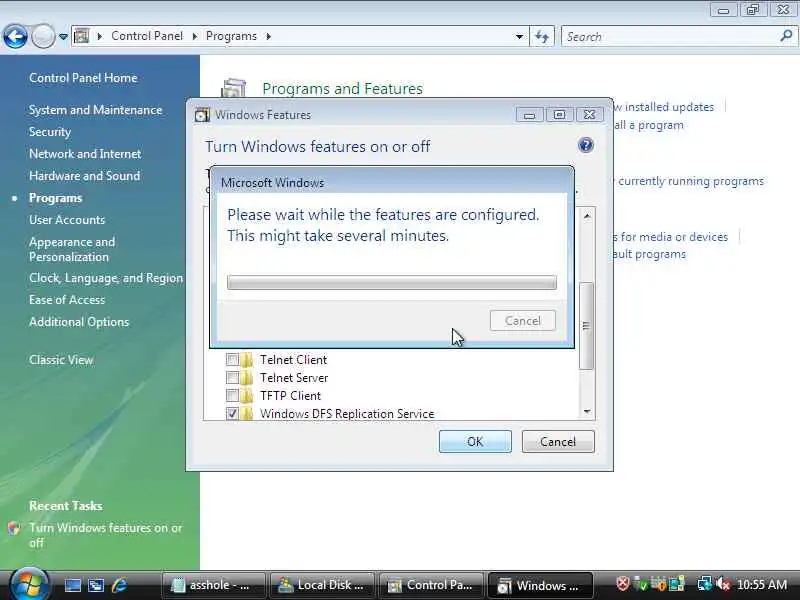The image size is (800, 600).
Task: Check the Telnet Server checkbox
Action: pos(232,378)
